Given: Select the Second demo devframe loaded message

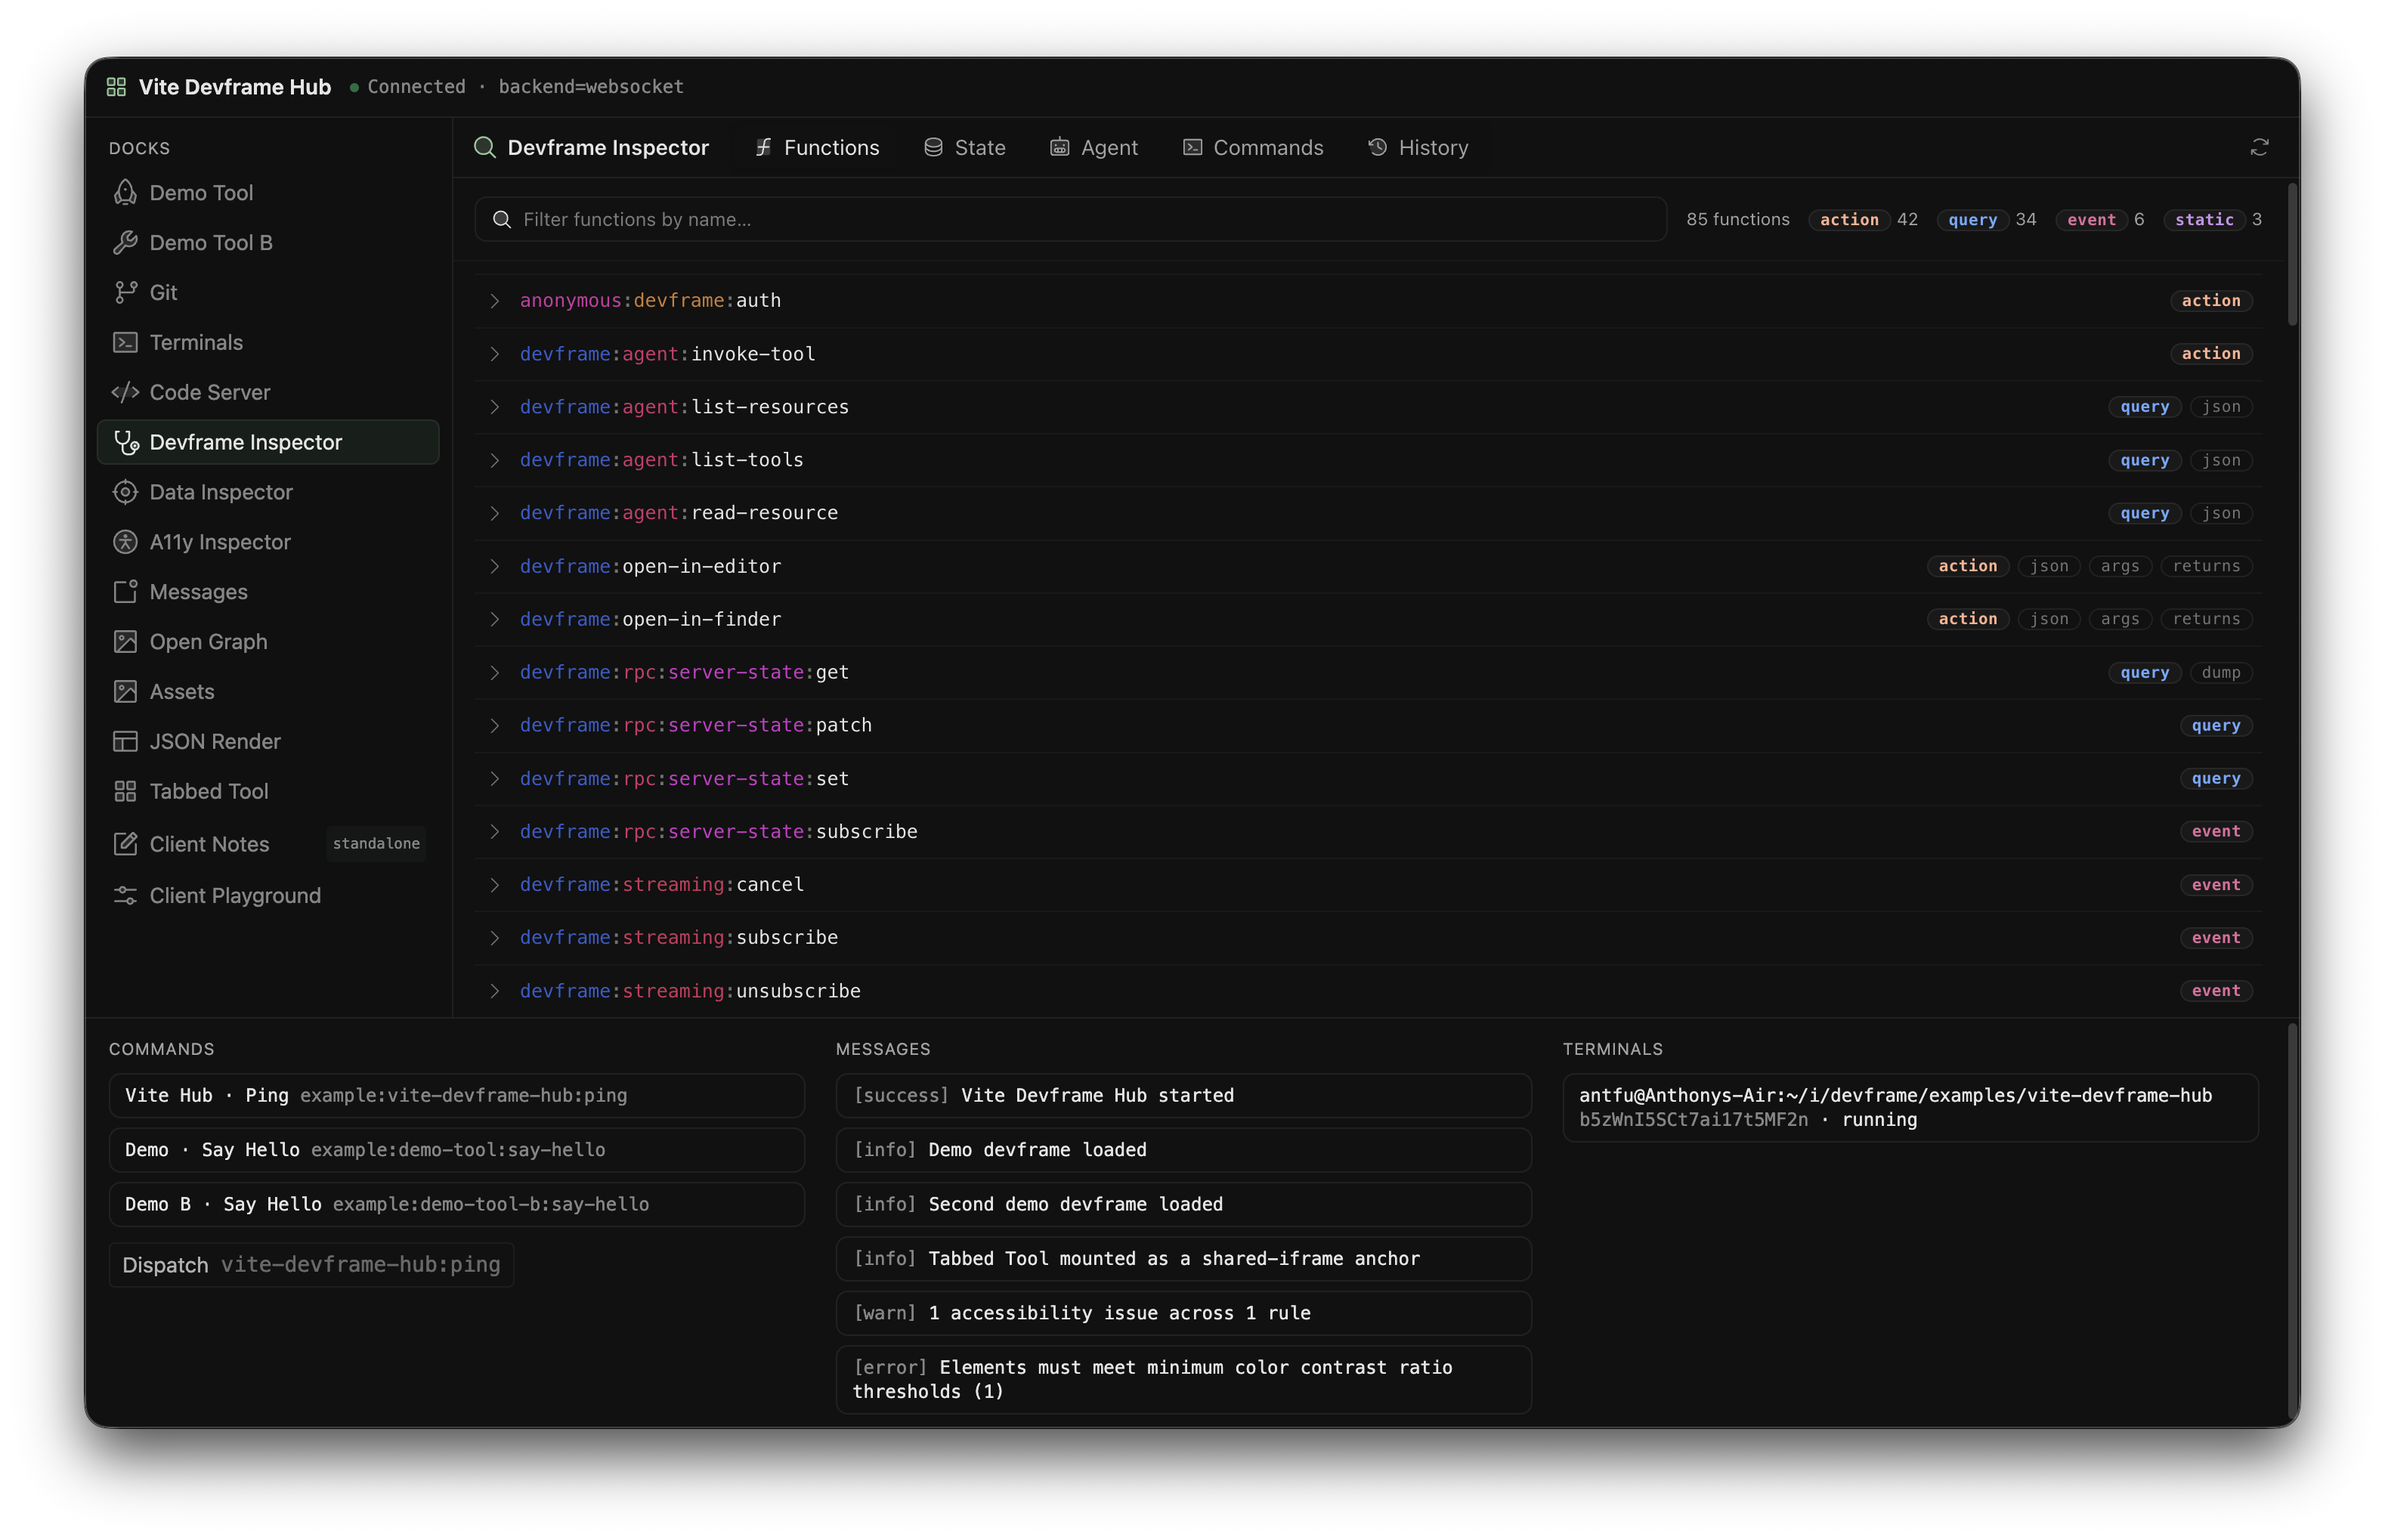Looking at the screenshot, I should point(1183,1205).
